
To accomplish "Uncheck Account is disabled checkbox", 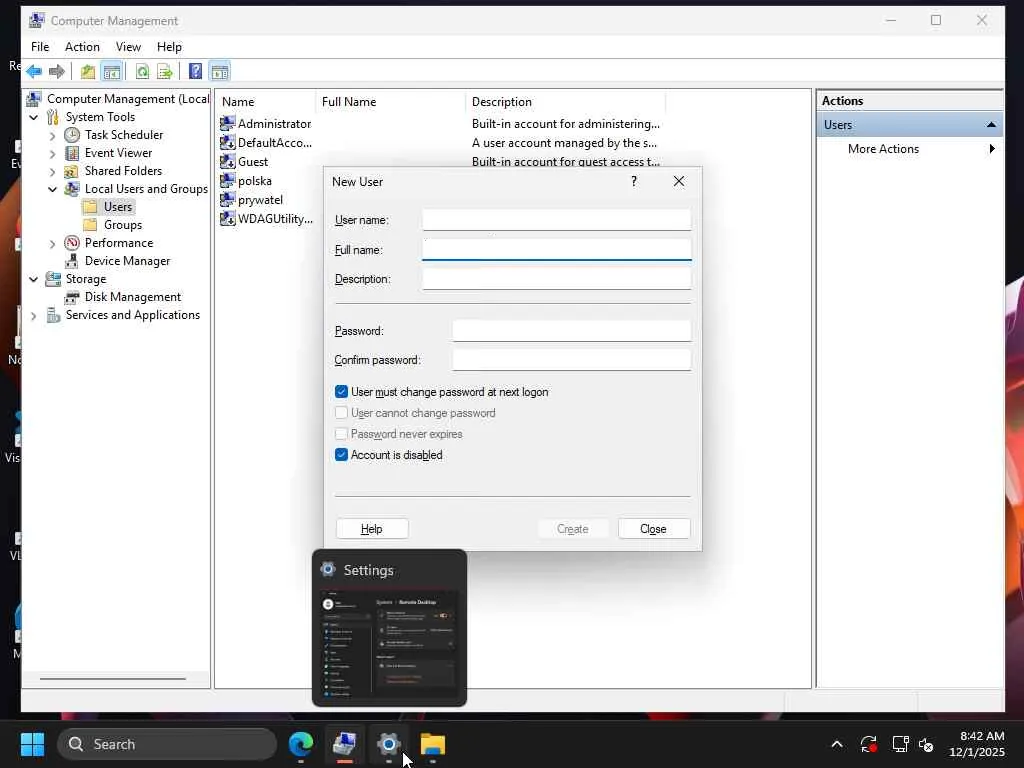I will 341,455.
